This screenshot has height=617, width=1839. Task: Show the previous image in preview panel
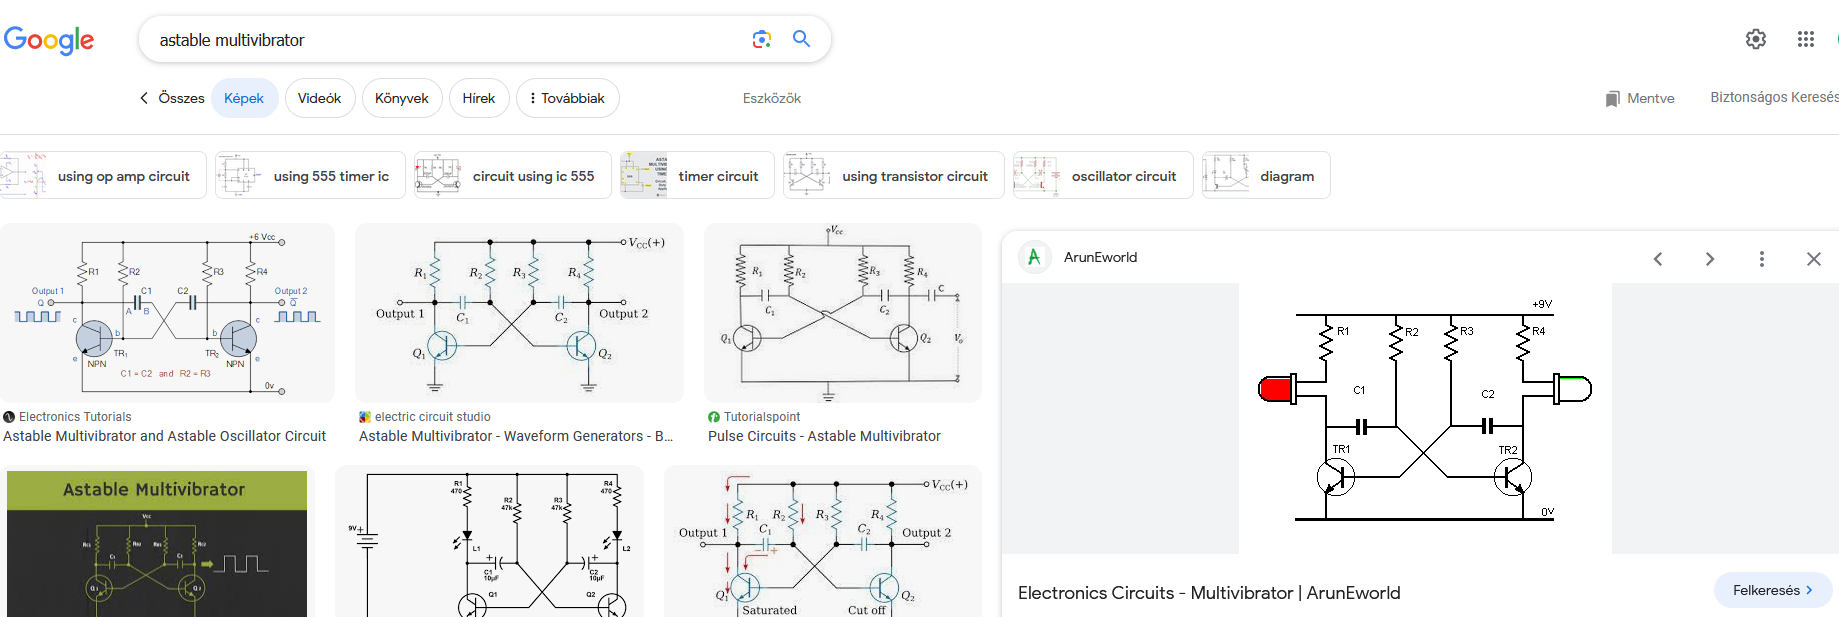point(1658,259)
